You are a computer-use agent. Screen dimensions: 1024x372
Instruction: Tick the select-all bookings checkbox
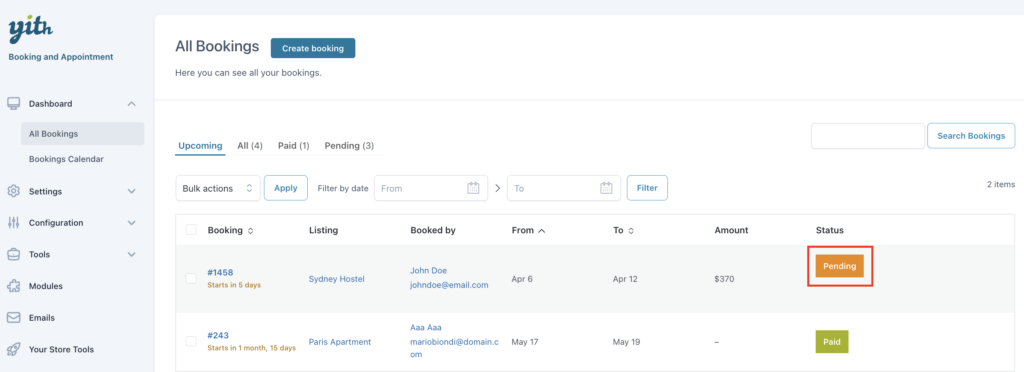[191, 230]
